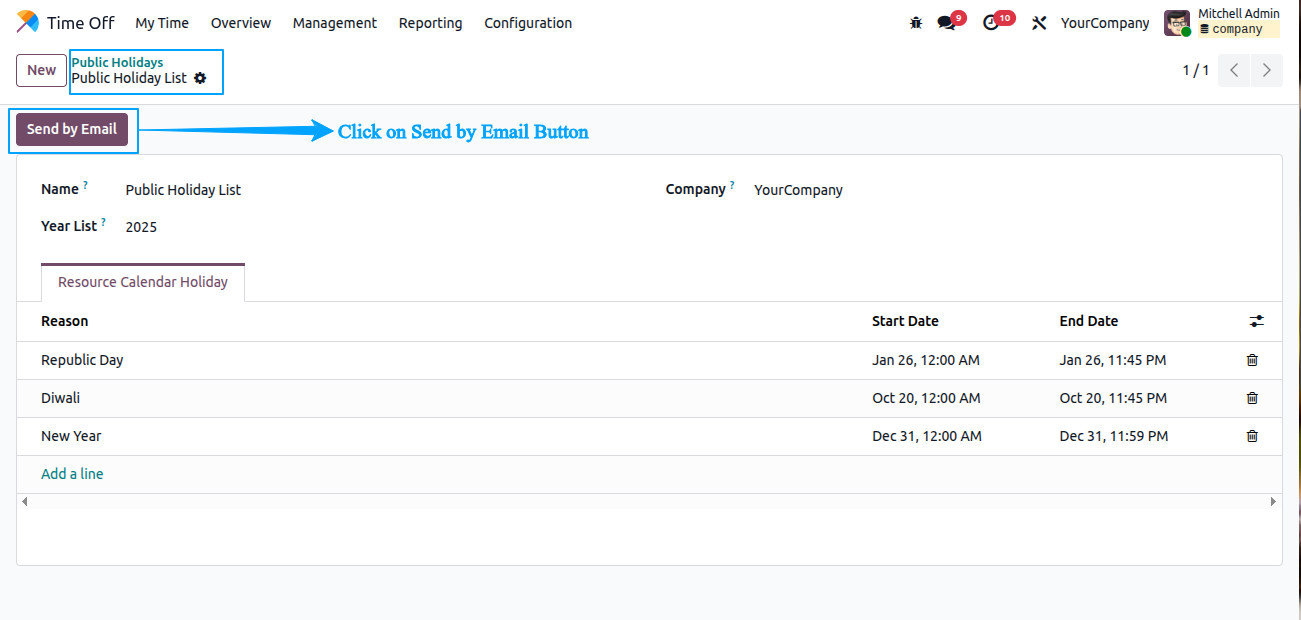The width and height of the screenshot is (1301, 620).
Task: Open the Company field YourCompany
Action: point(798,190)
